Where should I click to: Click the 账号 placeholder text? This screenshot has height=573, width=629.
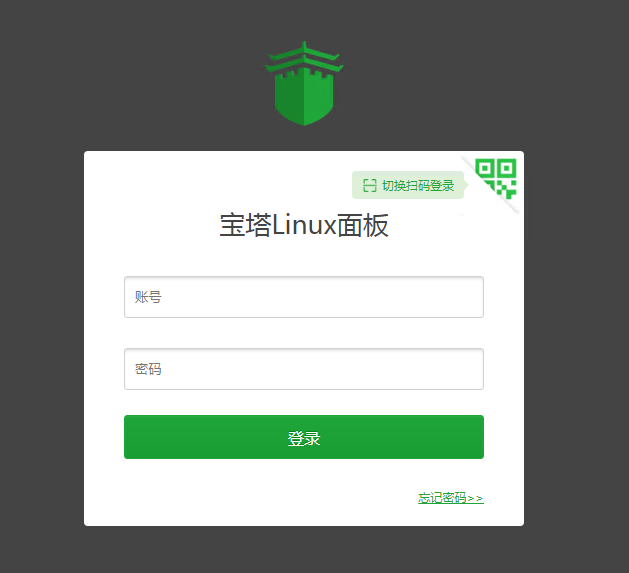[148, 297]
